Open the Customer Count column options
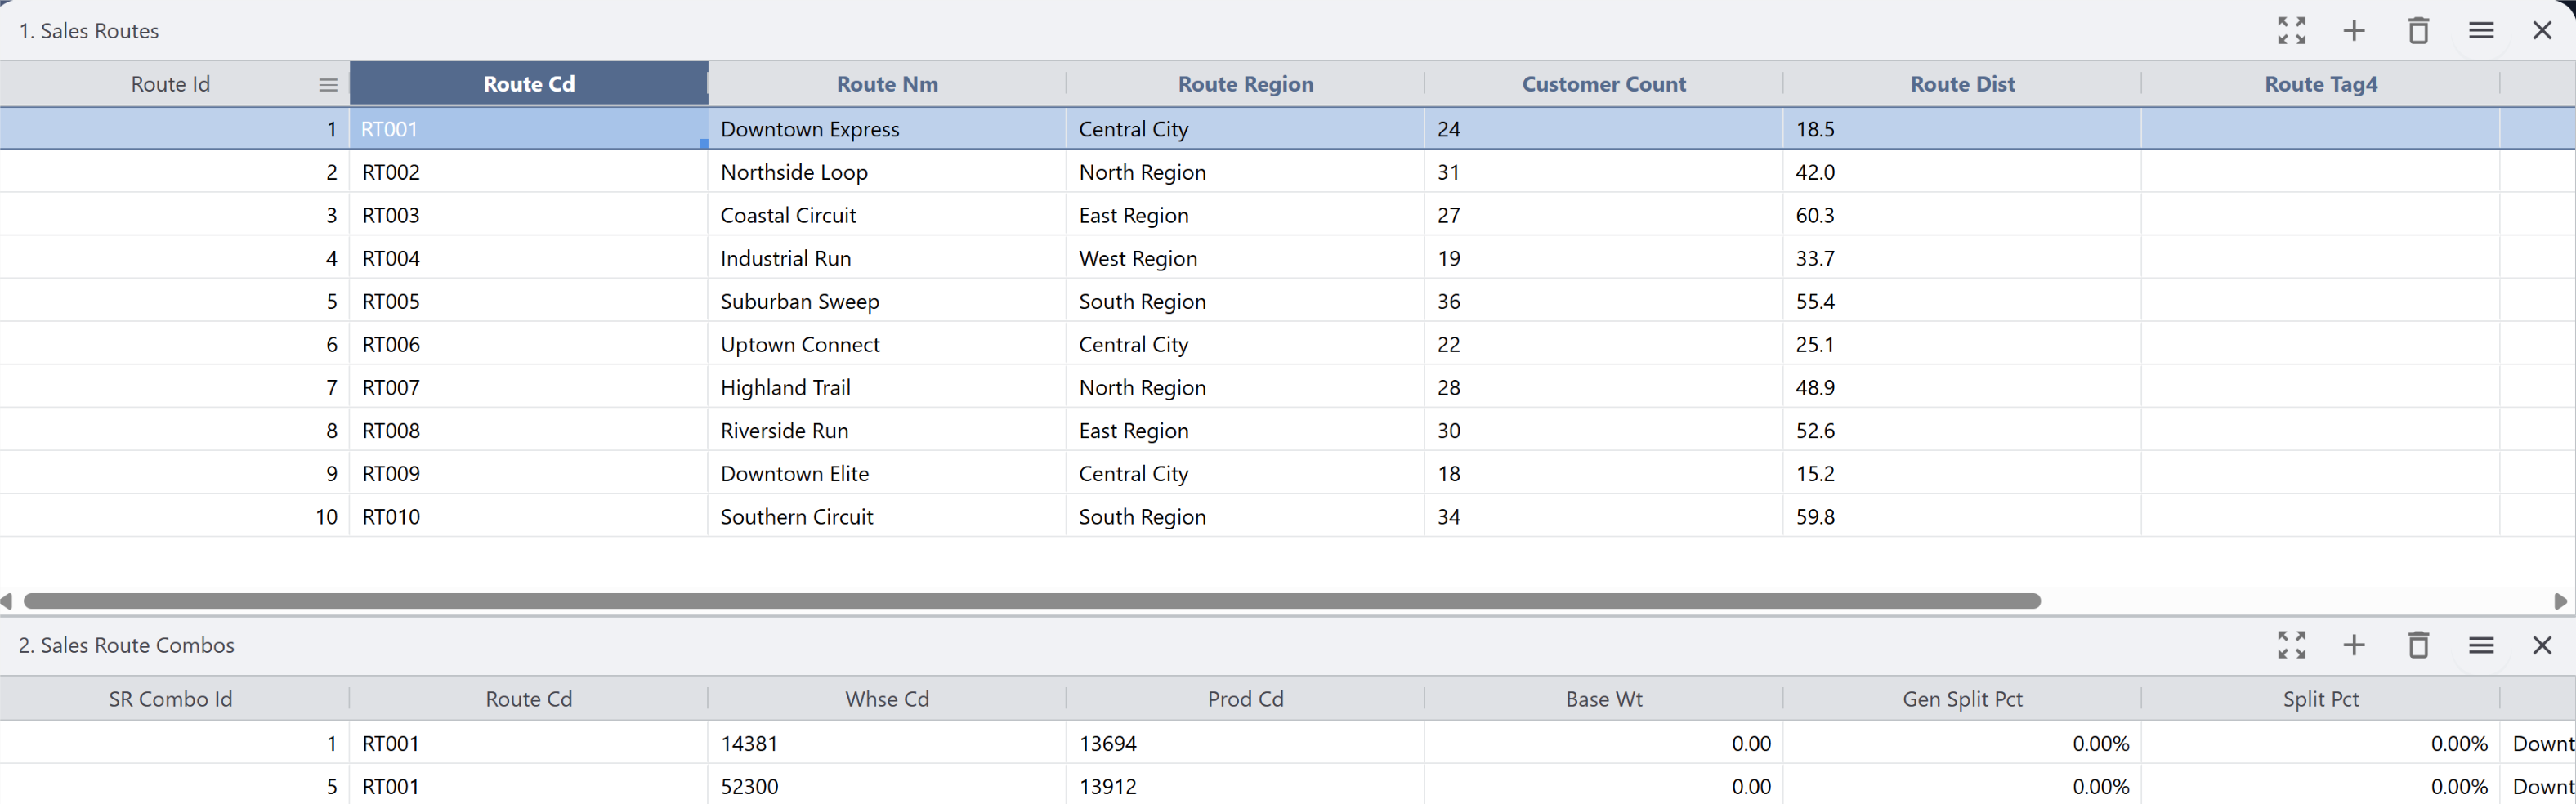 pos(1603,84)
